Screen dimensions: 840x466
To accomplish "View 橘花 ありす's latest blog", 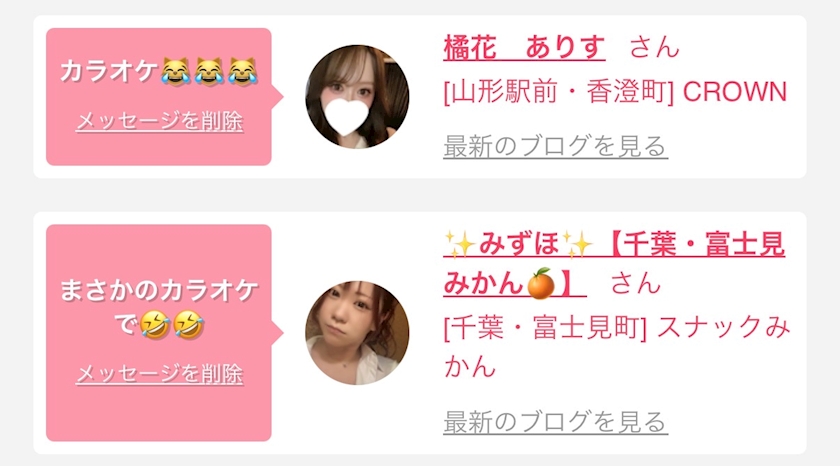I will click(555, 146).
